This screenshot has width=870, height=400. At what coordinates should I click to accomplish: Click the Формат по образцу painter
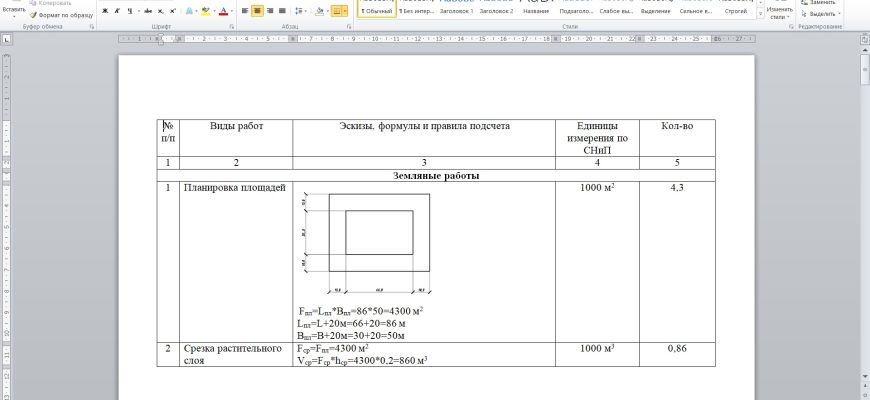click(62, 16)
